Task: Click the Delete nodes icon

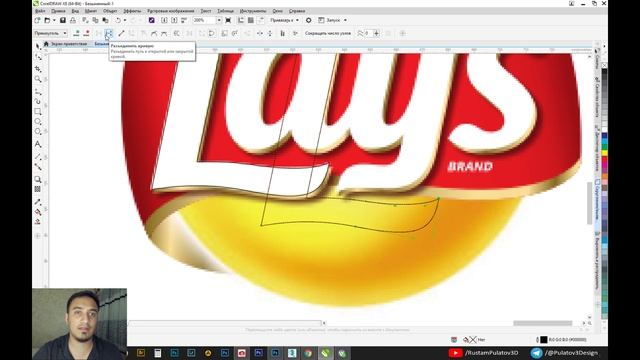Action: (87, 33)
